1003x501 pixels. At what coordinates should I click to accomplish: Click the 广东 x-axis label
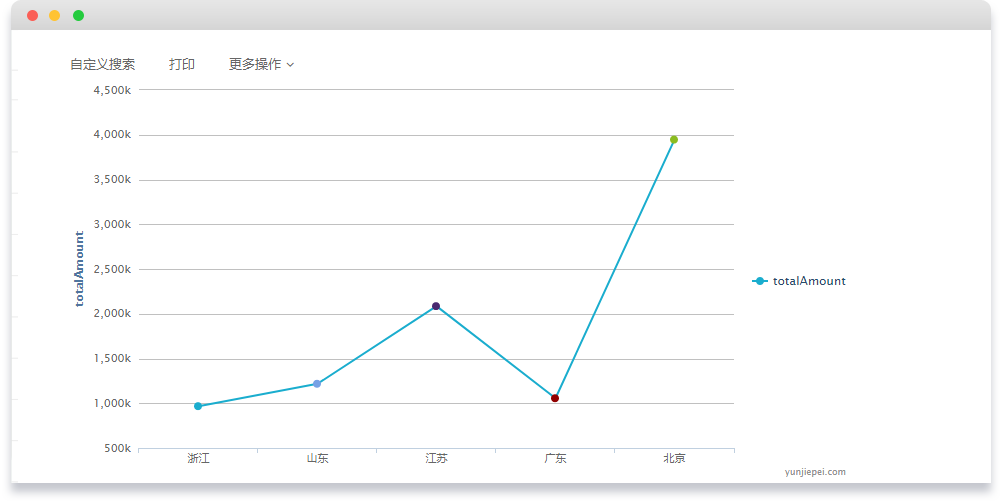[555, 459]
